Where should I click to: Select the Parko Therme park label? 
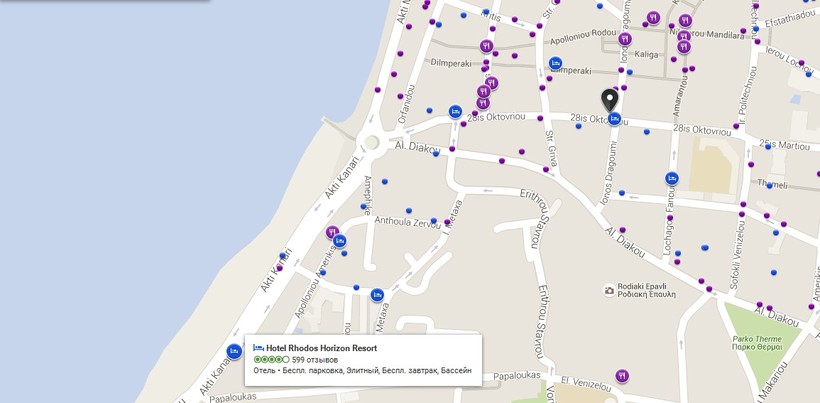pyautogui.click(x=757, y=342)
